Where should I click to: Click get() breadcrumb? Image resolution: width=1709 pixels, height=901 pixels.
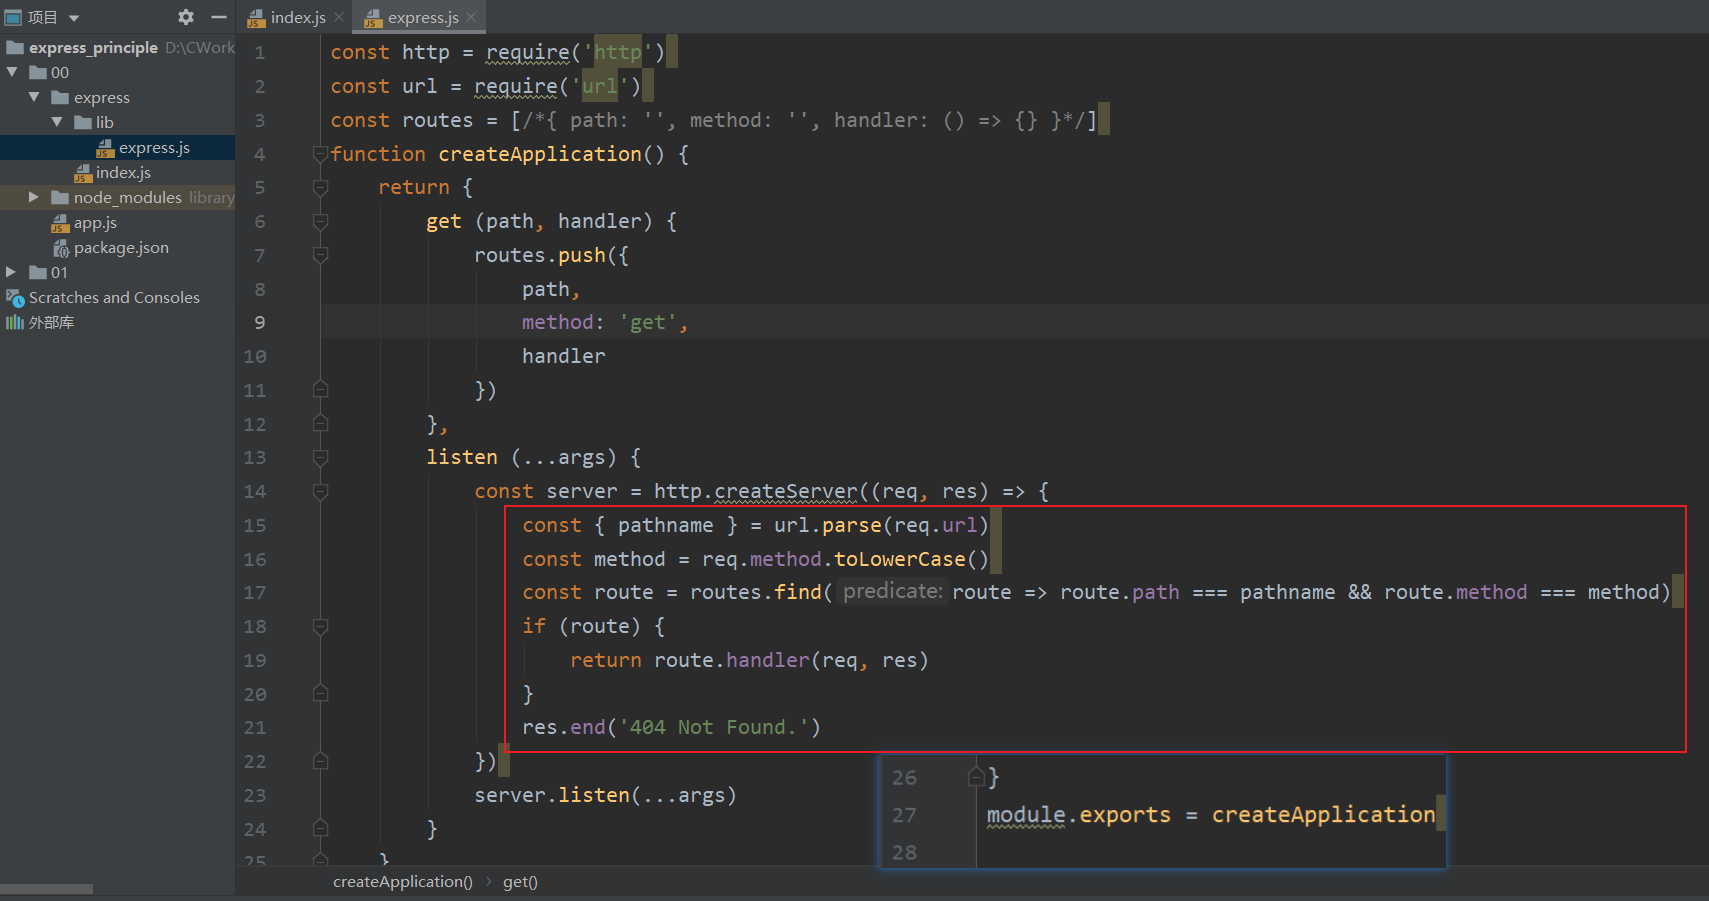(x=520, y=882)
